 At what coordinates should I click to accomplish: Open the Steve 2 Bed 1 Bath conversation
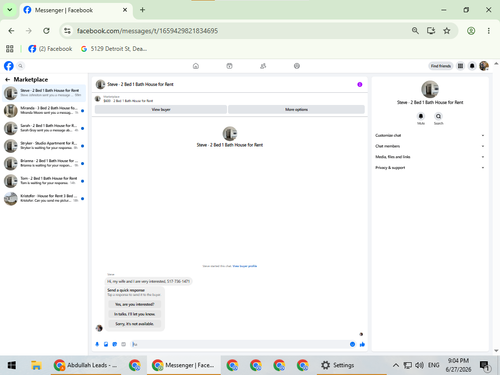(x=44, y=93)
